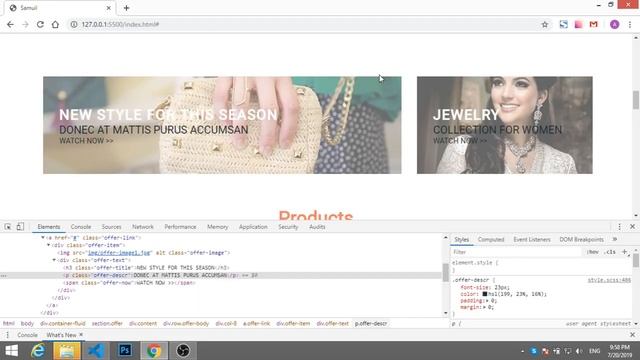Expand the margin shorthand property
Screen dimensions: 640x360
484,307
